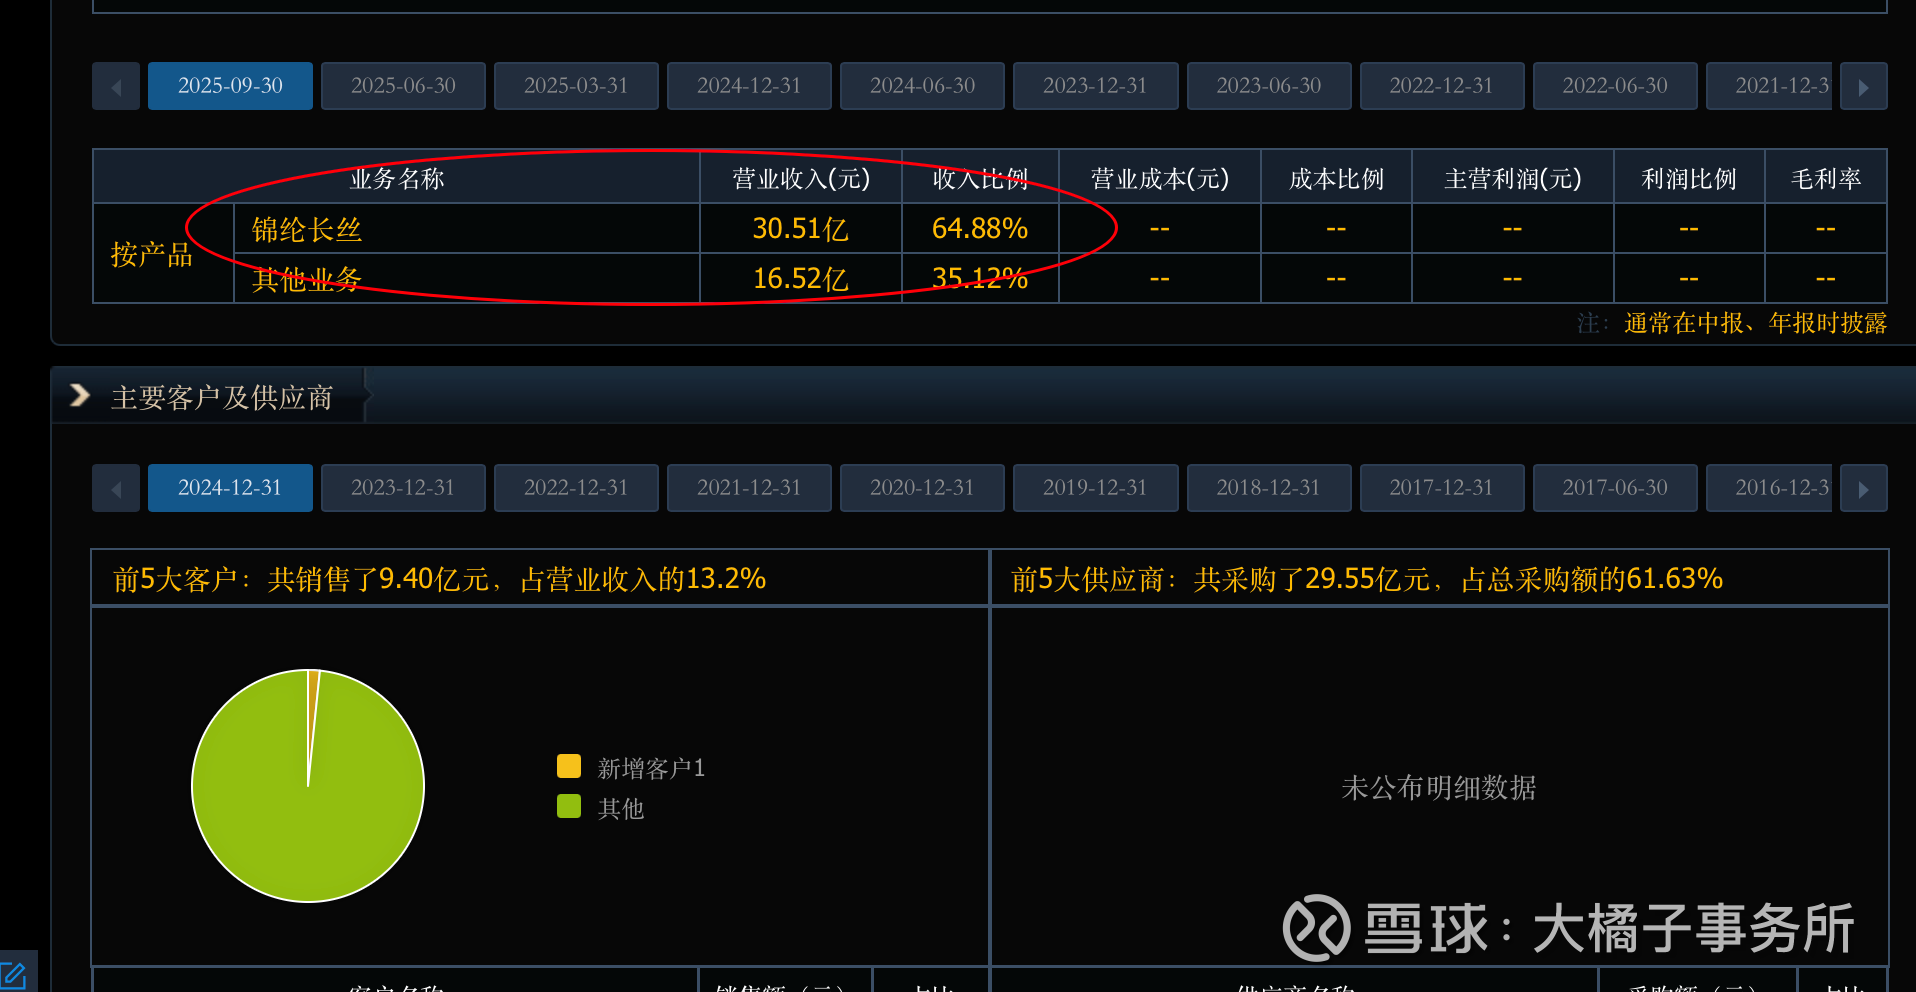Expand the 主要客户及供应商 section chevron
Image resolution: width=1916 pixels, height=992 pixels.
80,396
